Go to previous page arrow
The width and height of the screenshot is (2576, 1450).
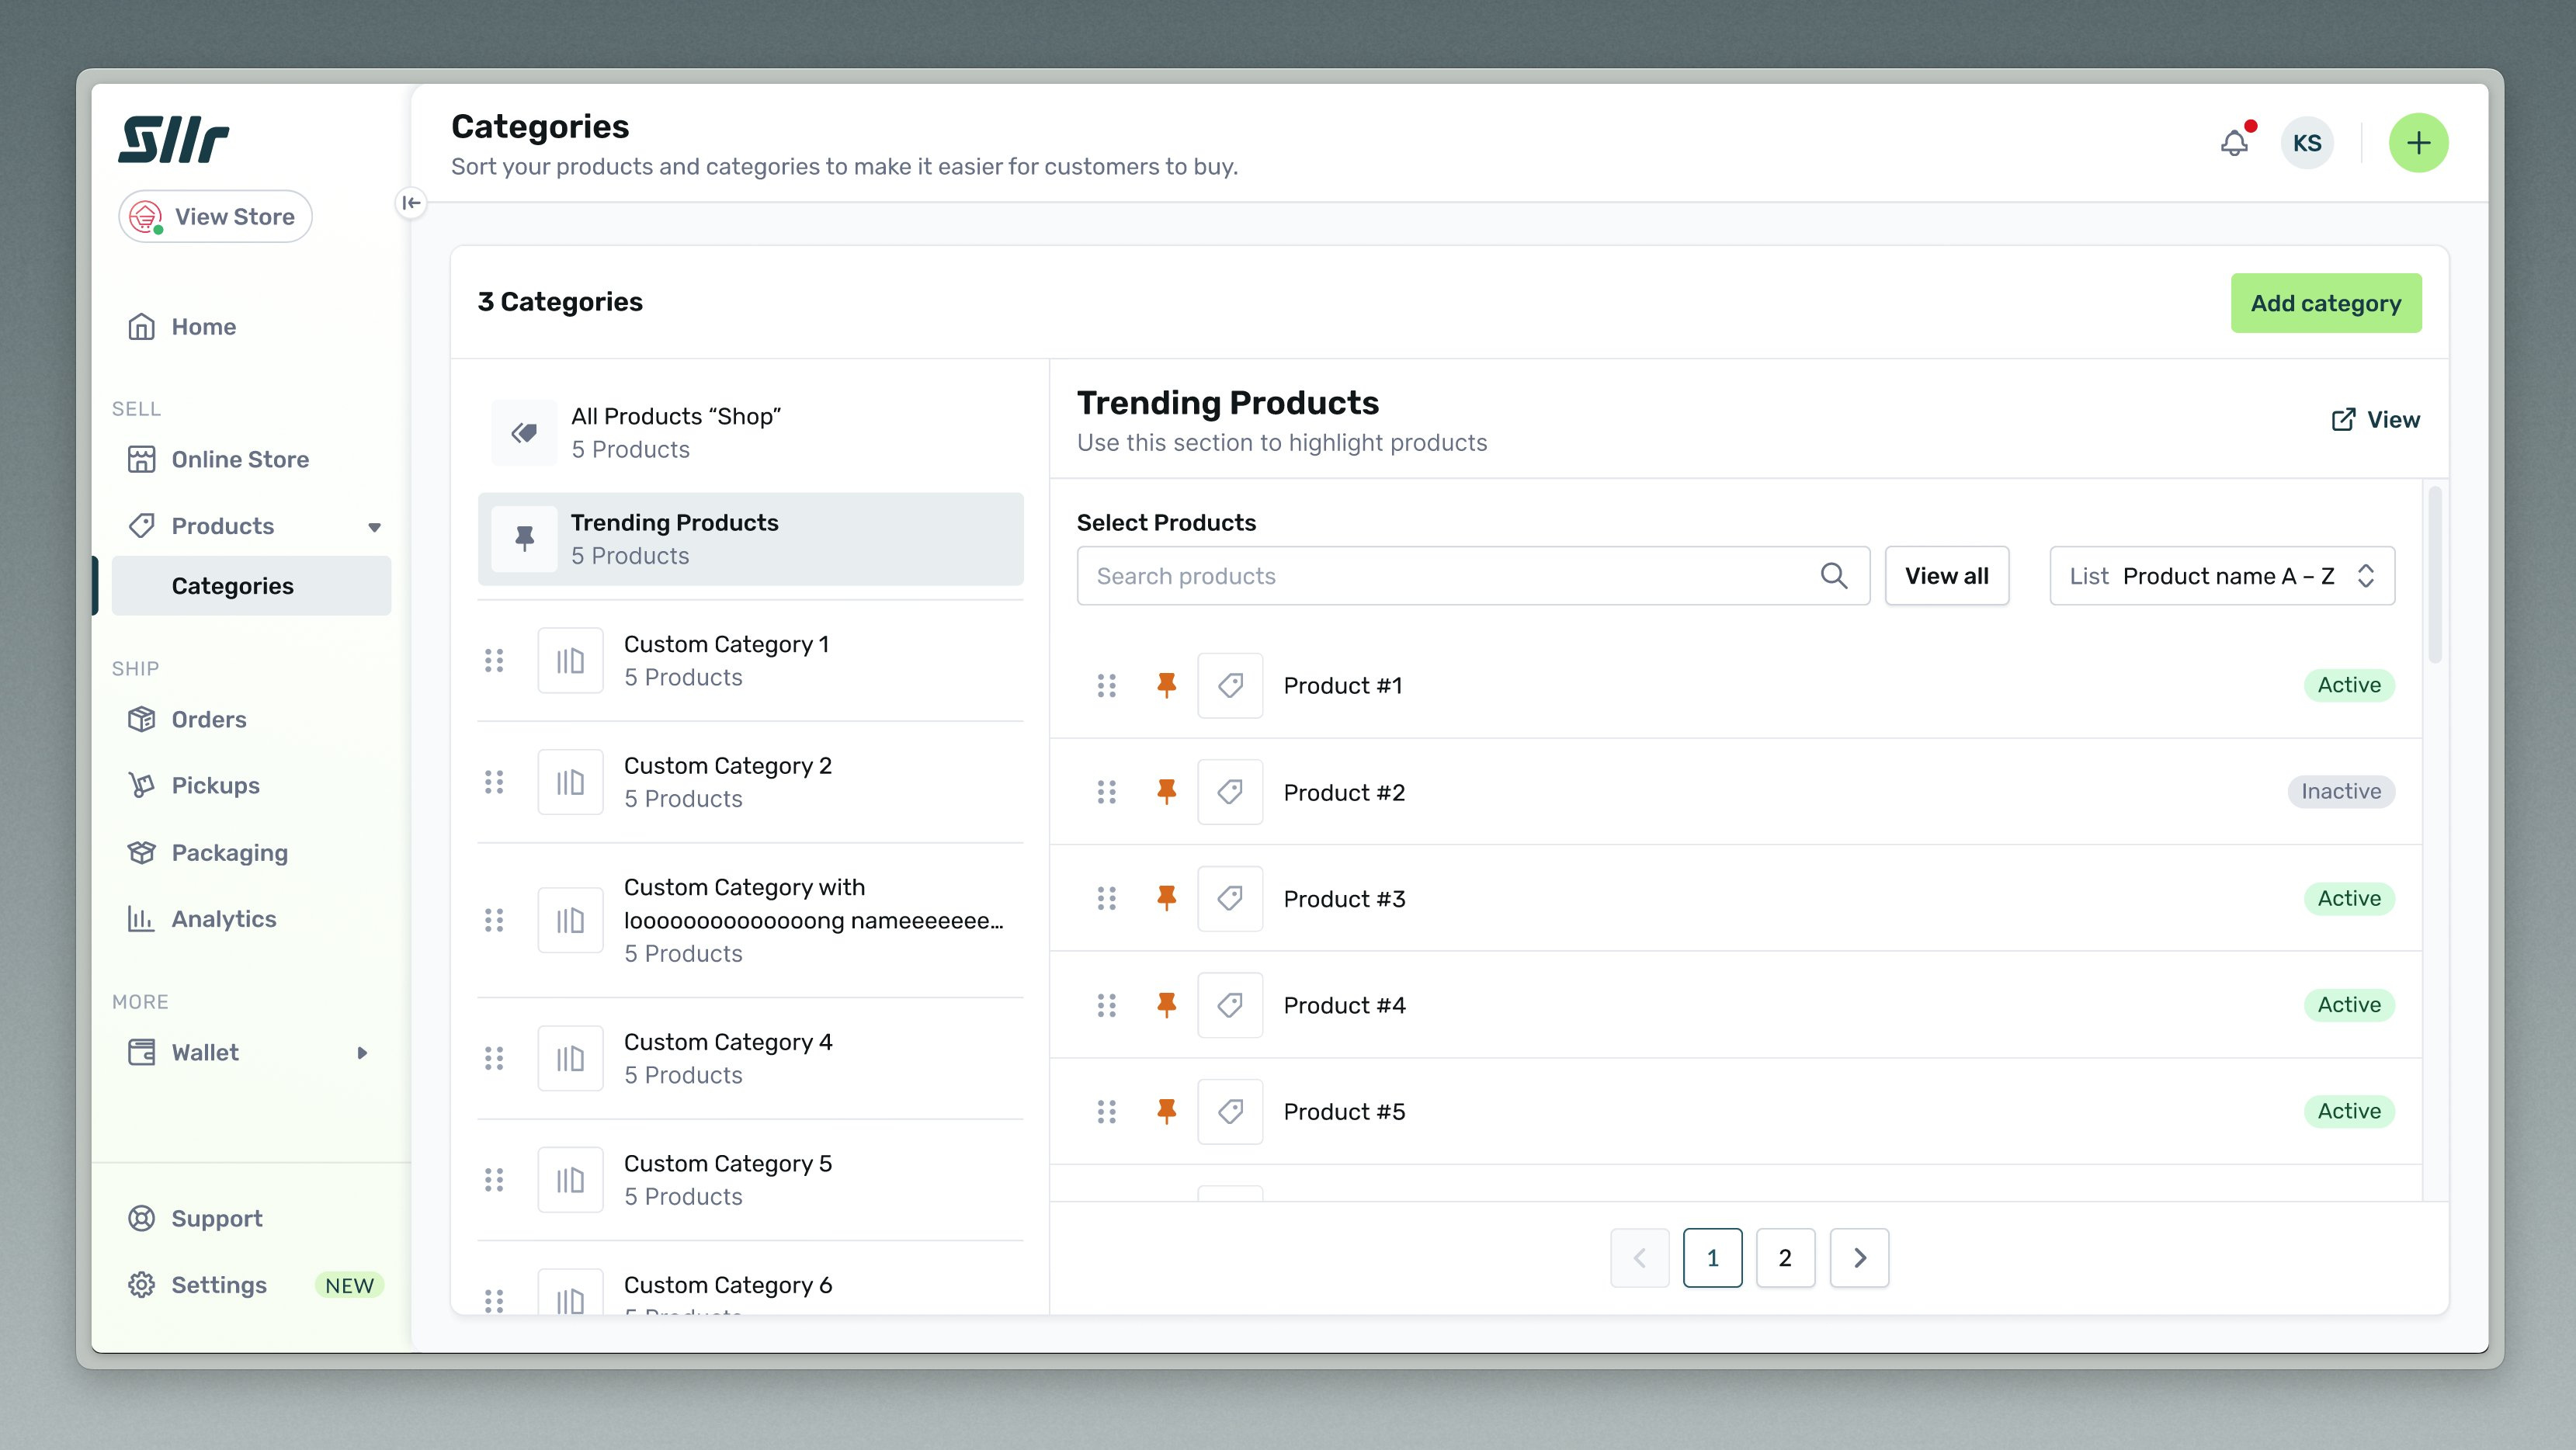click(1639, 1258)
